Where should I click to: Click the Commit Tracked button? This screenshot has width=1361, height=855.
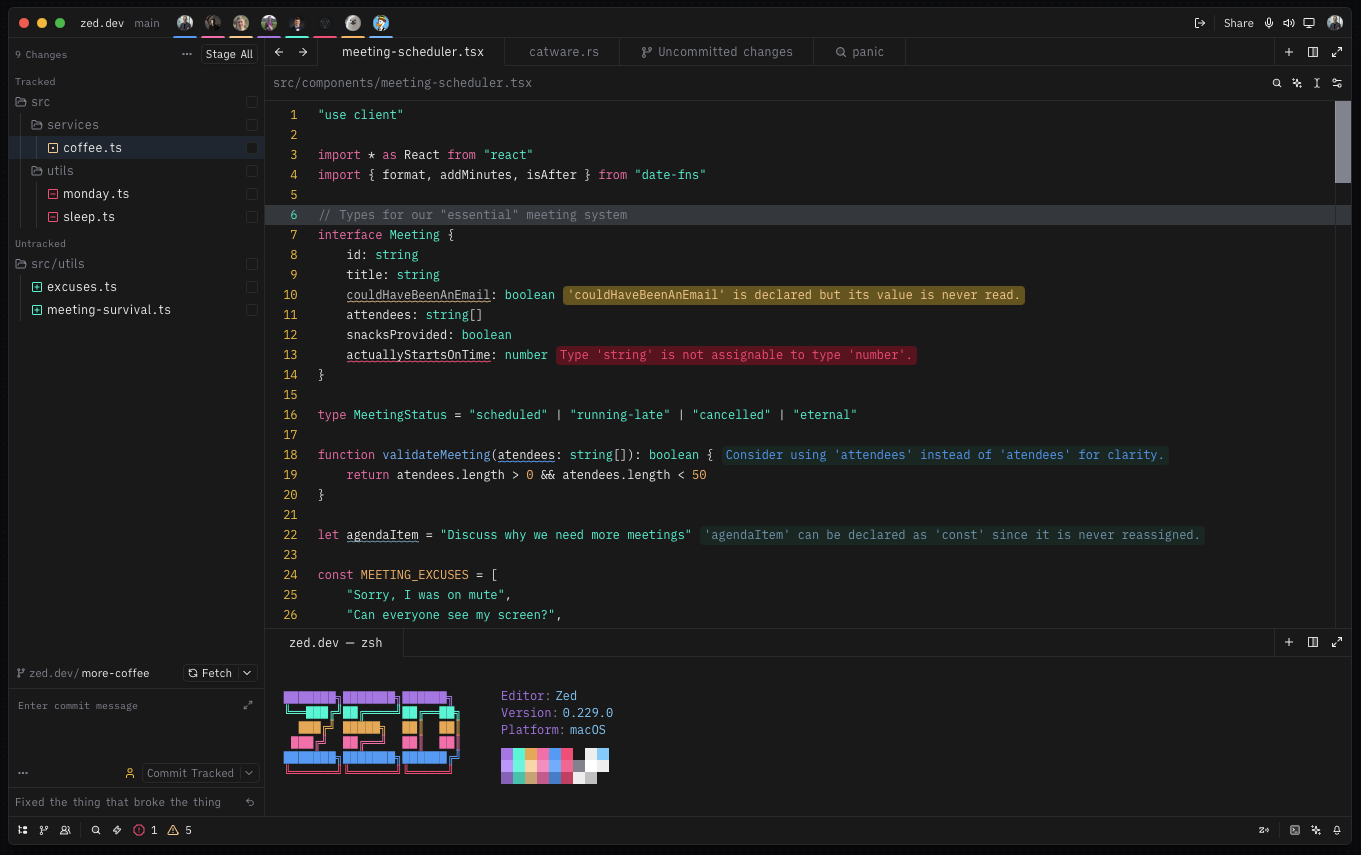click(x=190, y=773)
